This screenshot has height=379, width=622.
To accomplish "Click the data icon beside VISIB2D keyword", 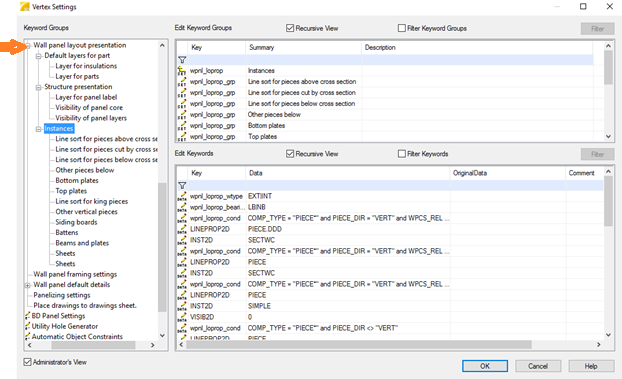I will 182,317.
